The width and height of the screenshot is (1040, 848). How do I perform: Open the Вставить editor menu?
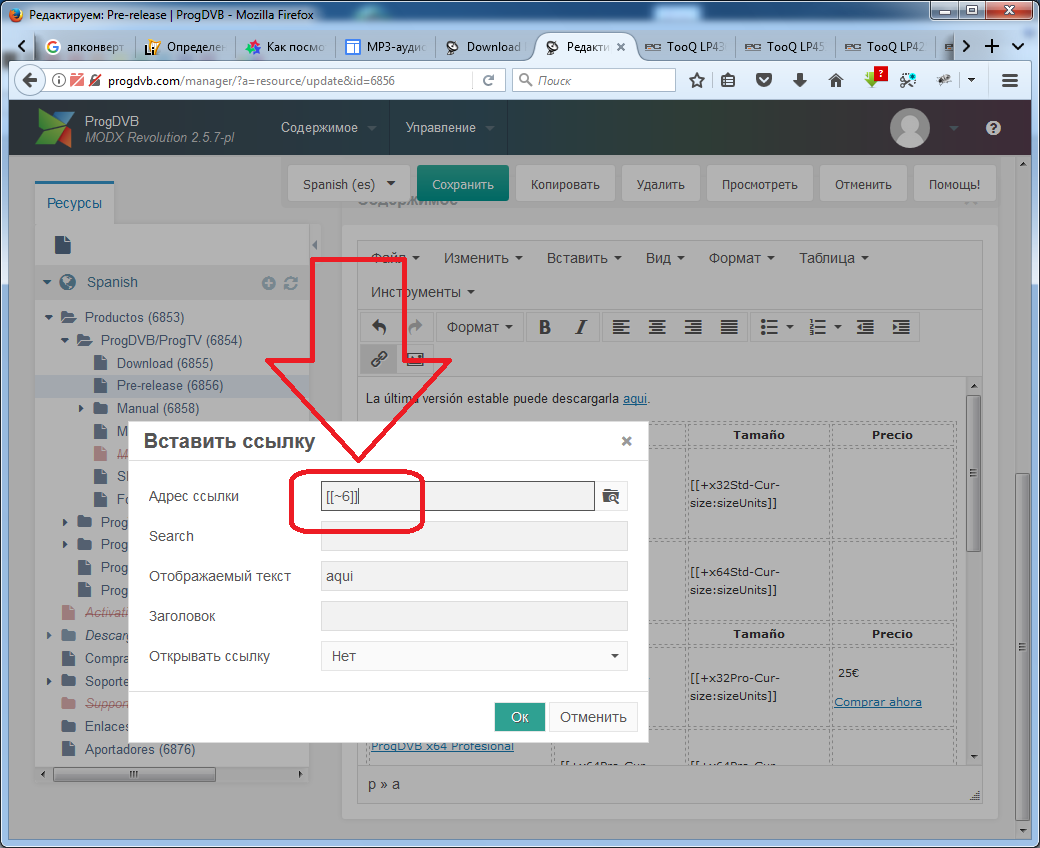pyautogui.click(x=584, y=259)
